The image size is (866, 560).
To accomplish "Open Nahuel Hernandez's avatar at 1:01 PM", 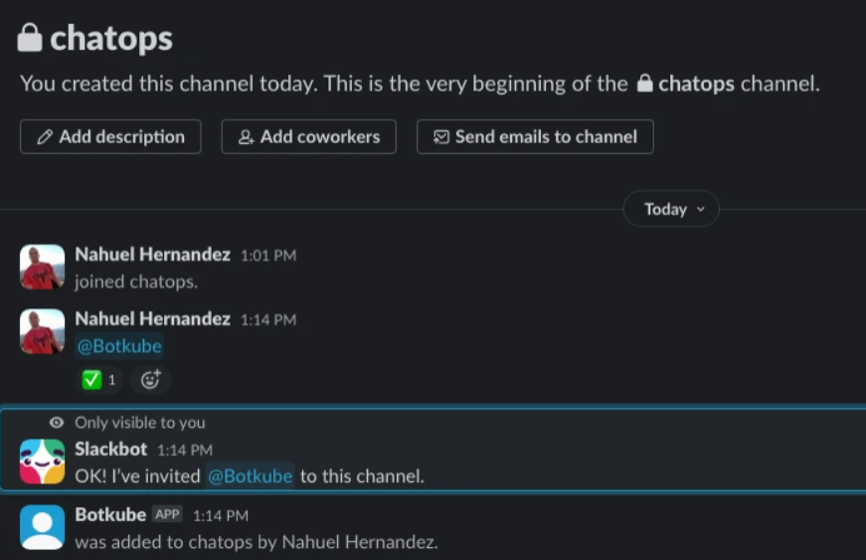I will (42, 267).
